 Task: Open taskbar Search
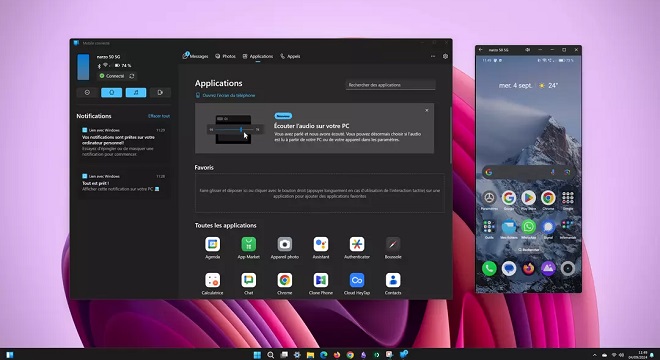tap(271, 355)
